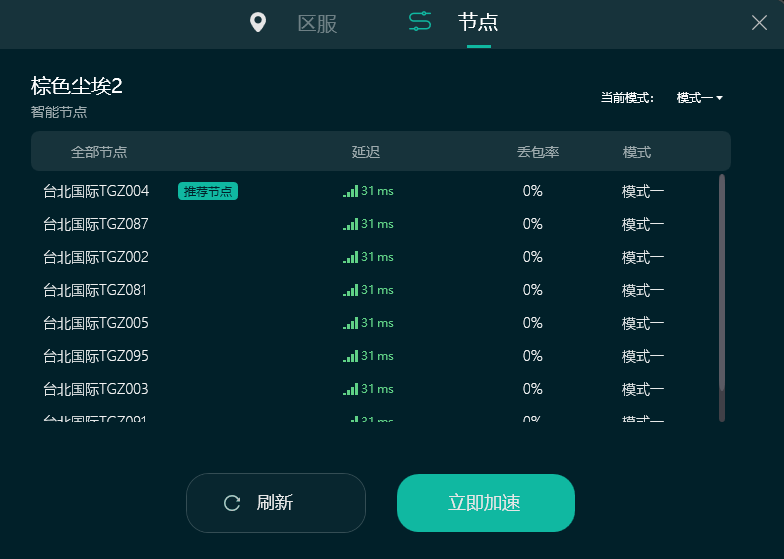Click the 刷新 button
Viewport: 784px width, 559px height.
tap(276, 502)
